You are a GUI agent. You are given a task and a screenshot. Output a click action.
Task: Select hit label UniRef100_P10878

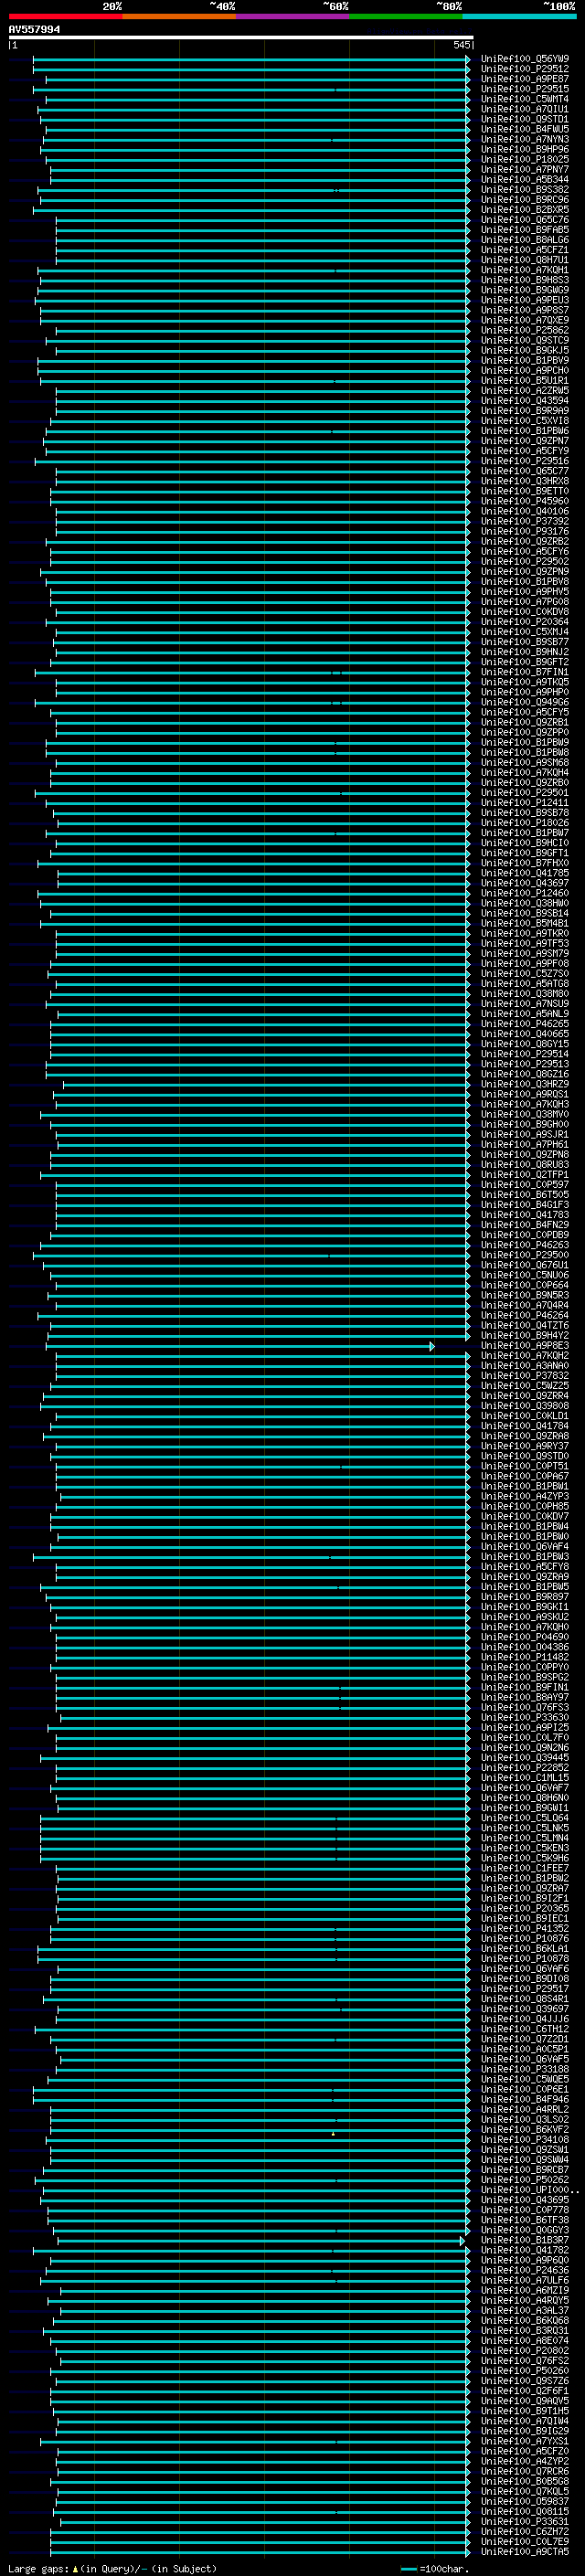(x=525, y=1959)
